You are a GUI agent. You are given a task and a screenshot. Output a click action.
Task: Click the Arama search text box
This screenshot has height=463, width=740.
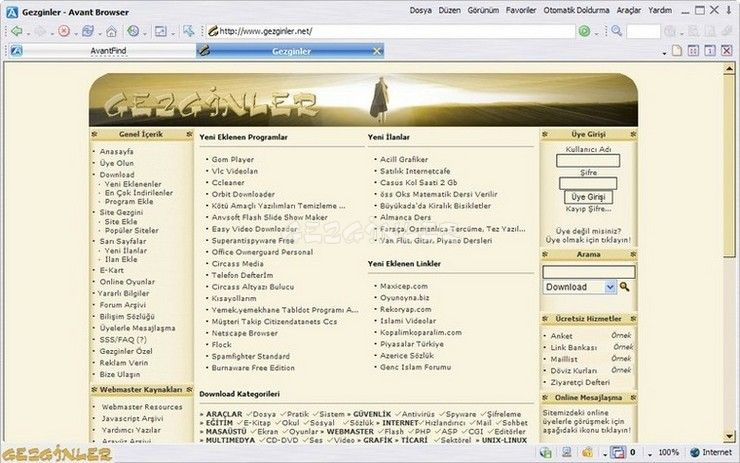pos(589,272)
